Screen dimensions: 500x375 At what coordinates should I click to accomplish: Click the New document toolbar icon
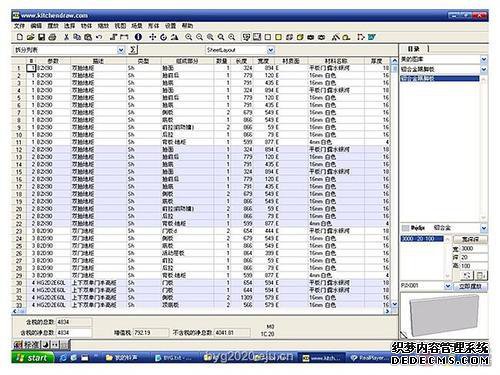click(x=20, y=37)
